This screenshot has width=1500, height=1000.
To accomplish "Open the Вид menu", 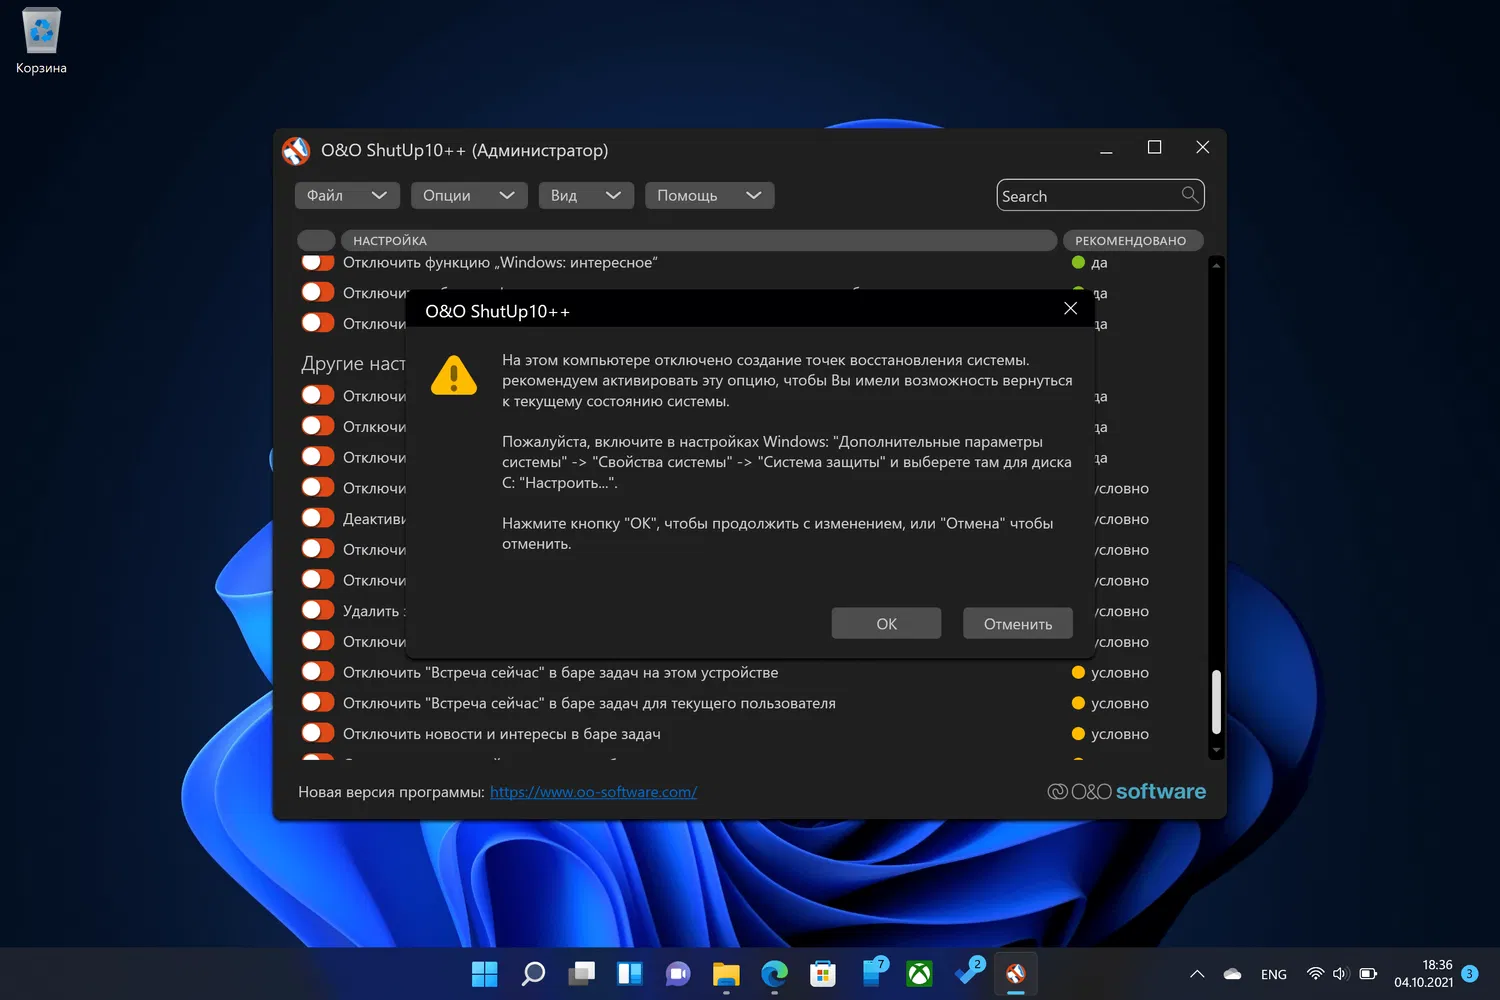I will (586, 195).
